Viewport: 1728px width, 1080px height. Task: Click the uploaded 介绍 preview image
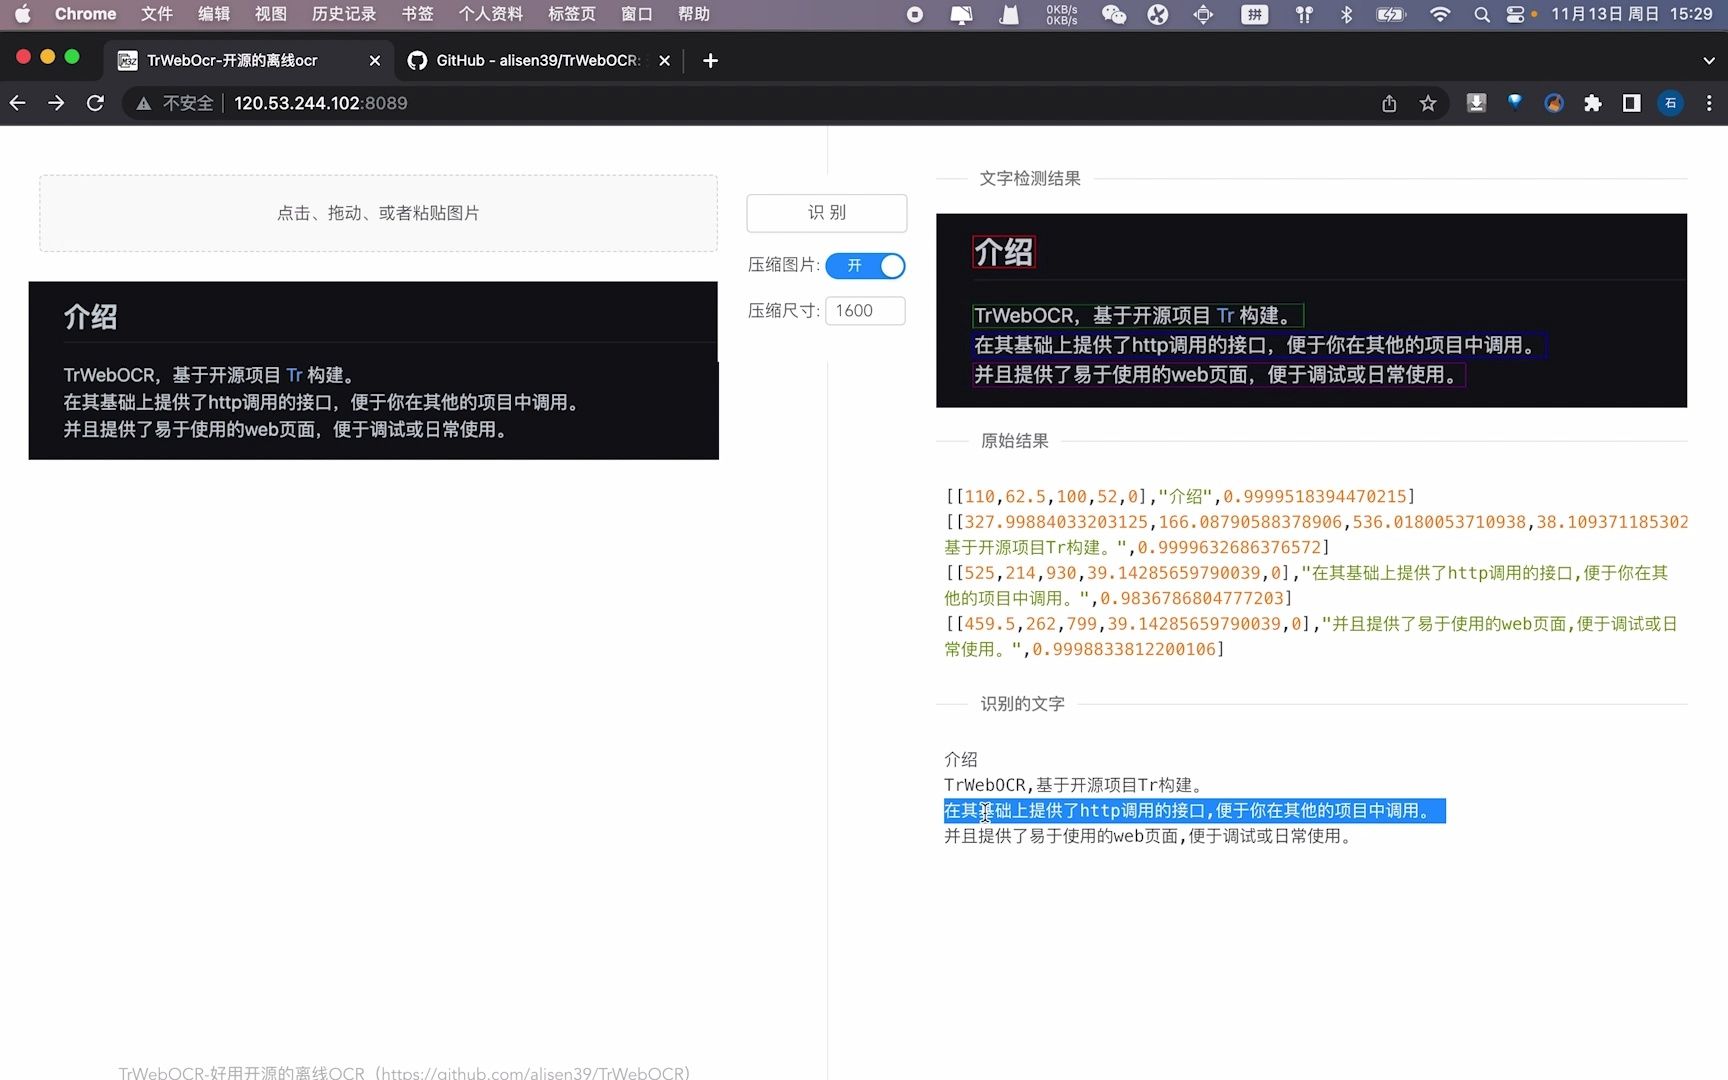coord(373,371)
